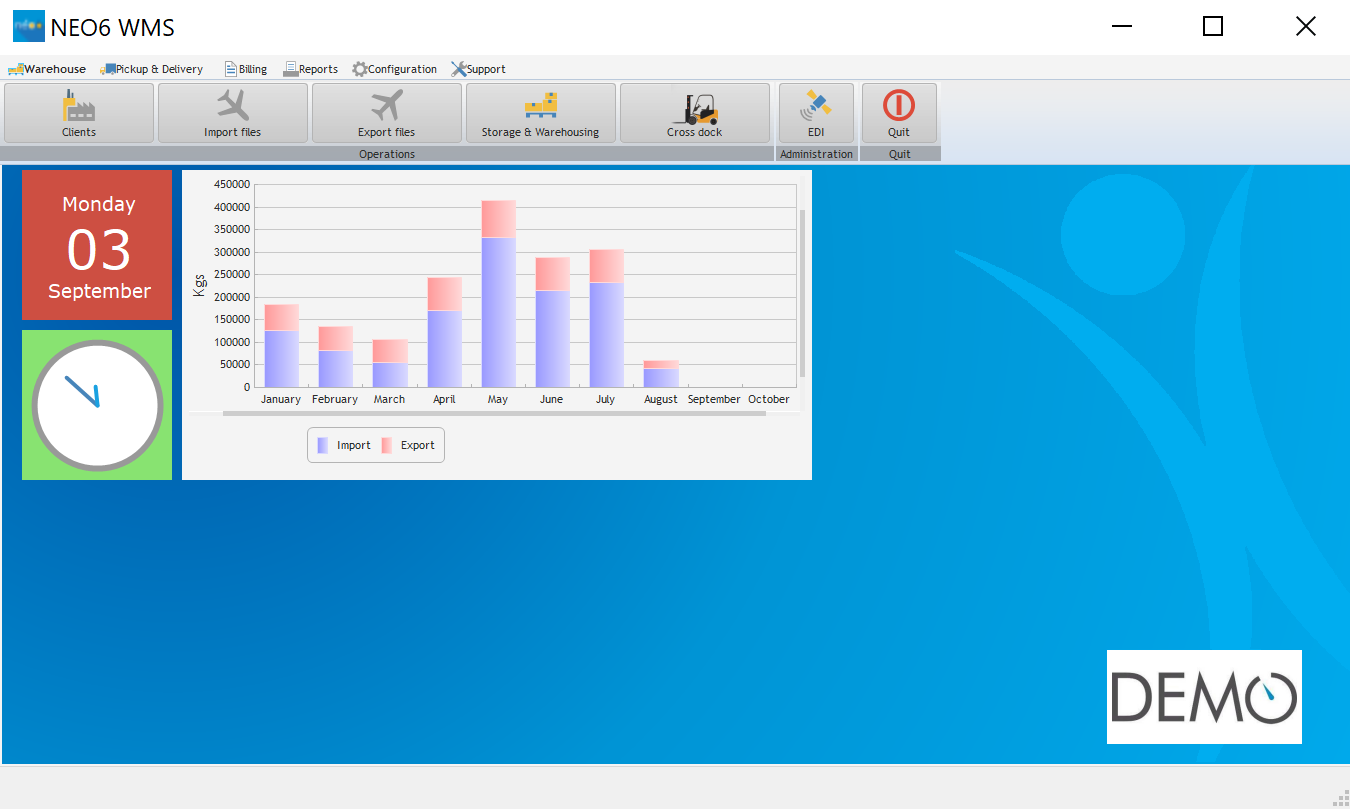Screen dimensions: 1350x809
Task: Click the 'Administration' group label
Action: point(816,154)
